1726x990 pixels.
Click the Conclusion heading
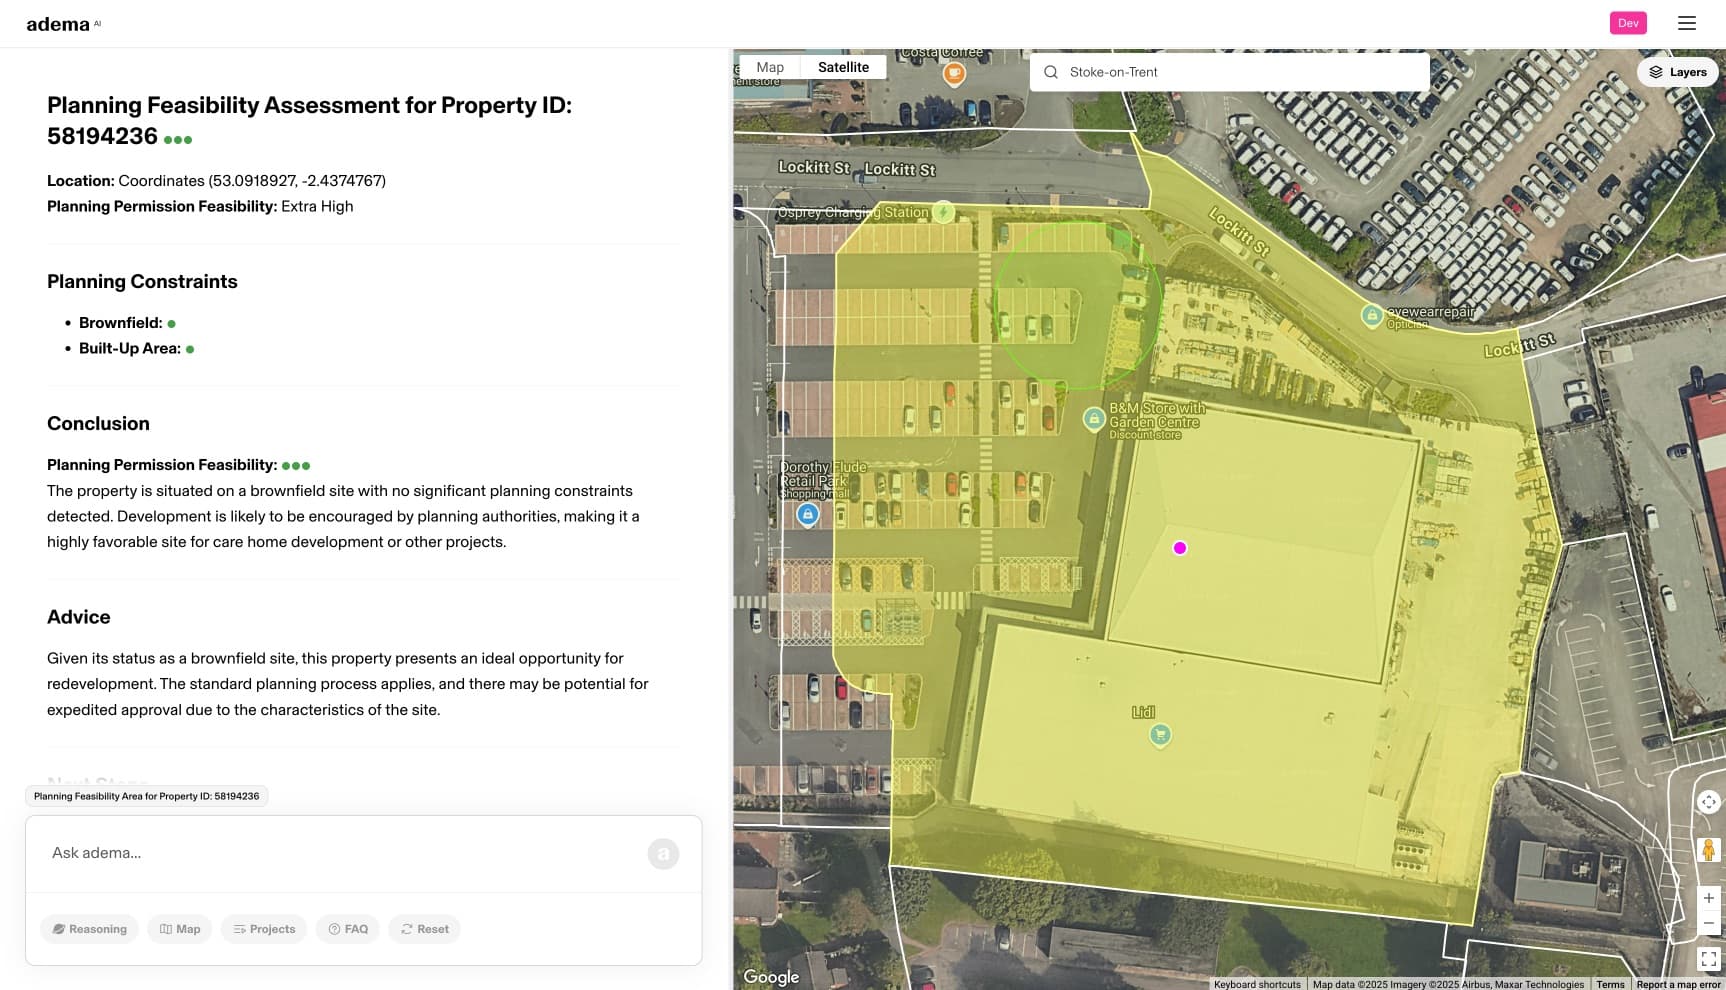pos(98,424)
